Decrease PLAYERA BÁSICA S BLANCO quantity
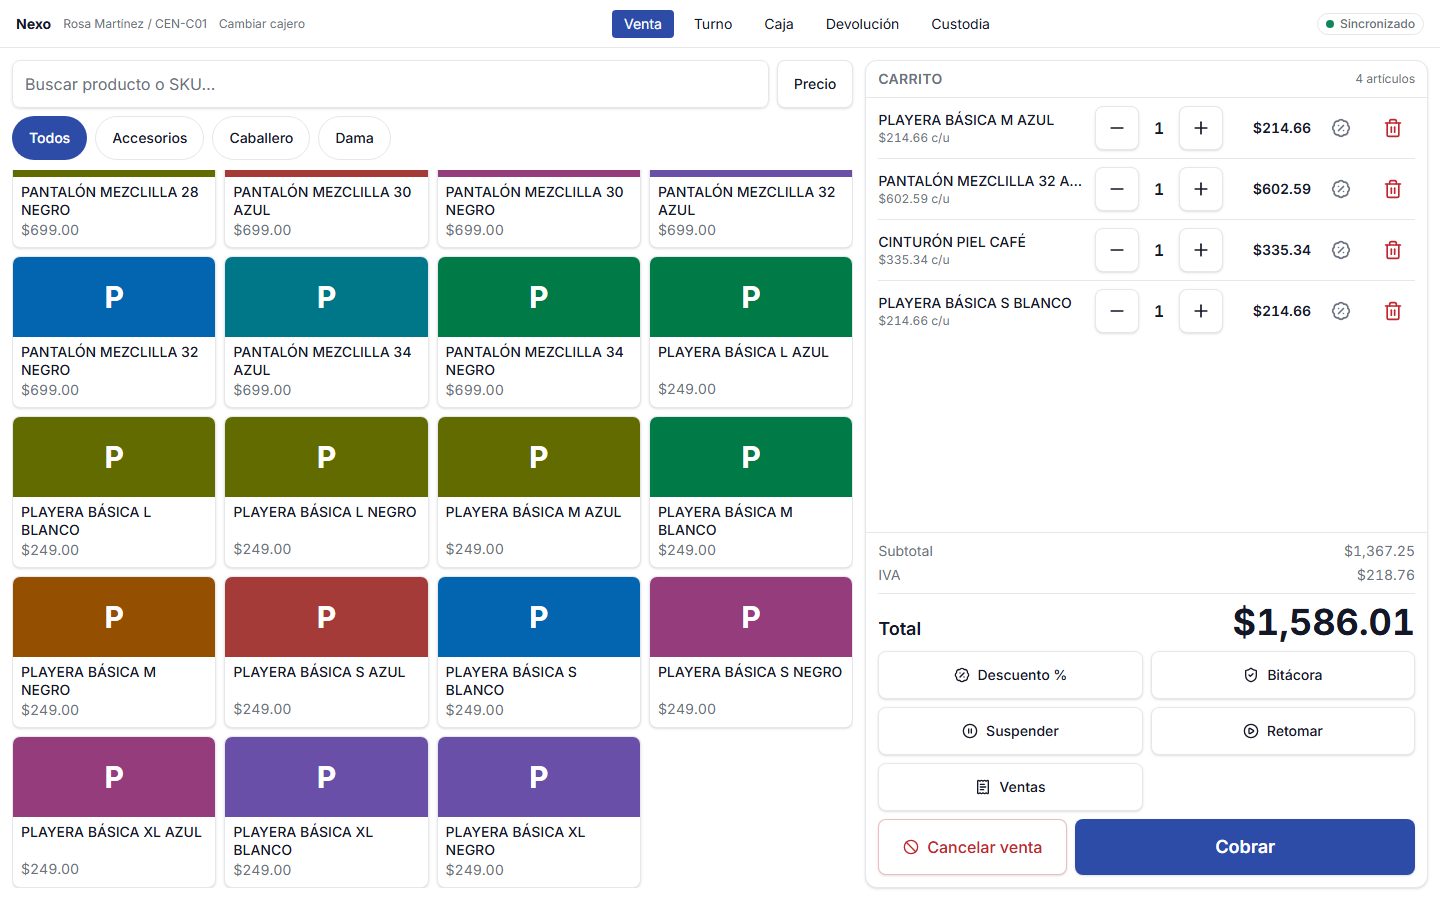 1117,311
